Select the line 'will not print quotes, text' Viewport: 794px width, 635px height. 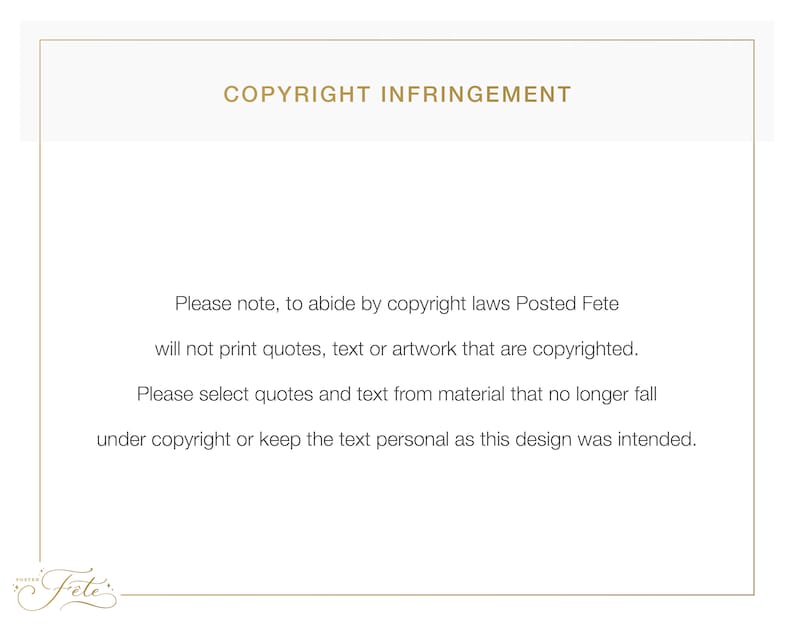pos(397,349)
